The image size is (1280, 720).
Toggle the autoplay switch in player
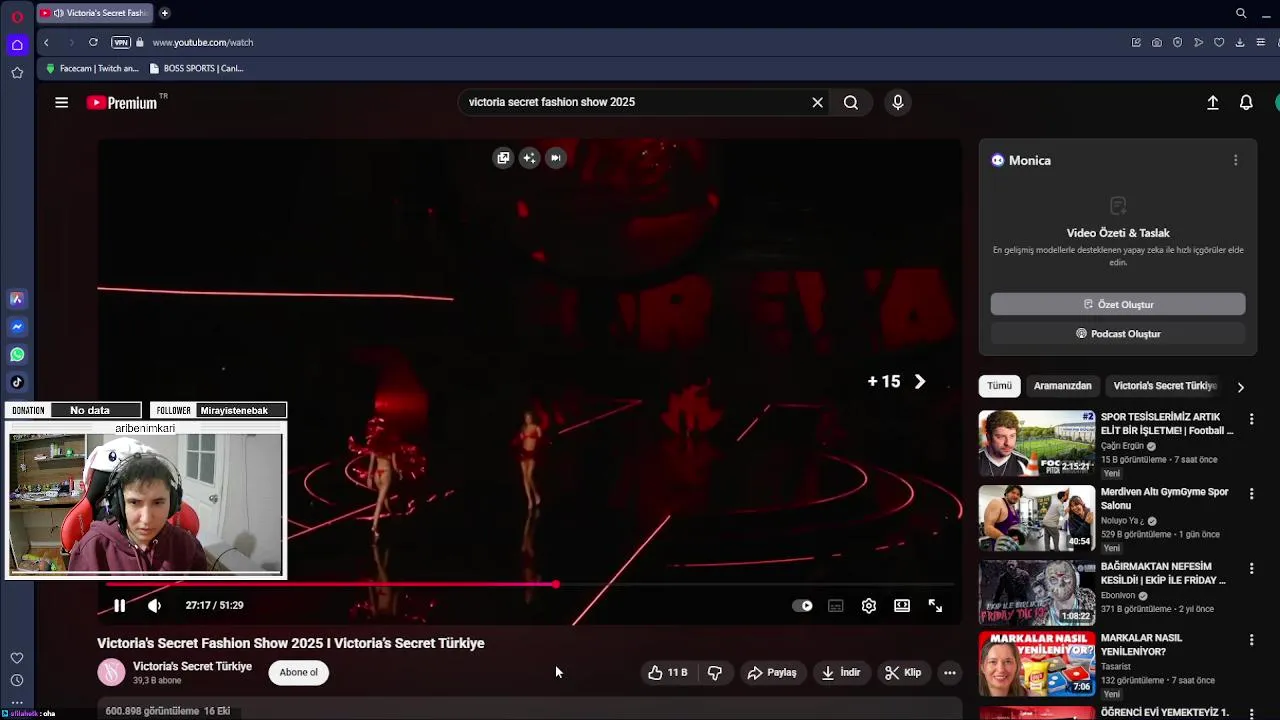click(802, 605)
